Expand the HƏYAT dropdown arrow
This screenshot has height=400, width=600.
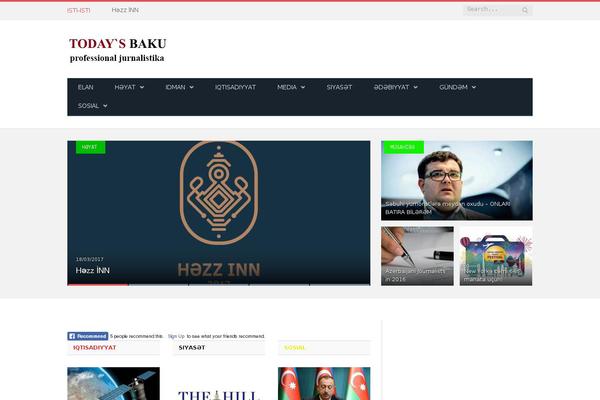pos(142,88)
